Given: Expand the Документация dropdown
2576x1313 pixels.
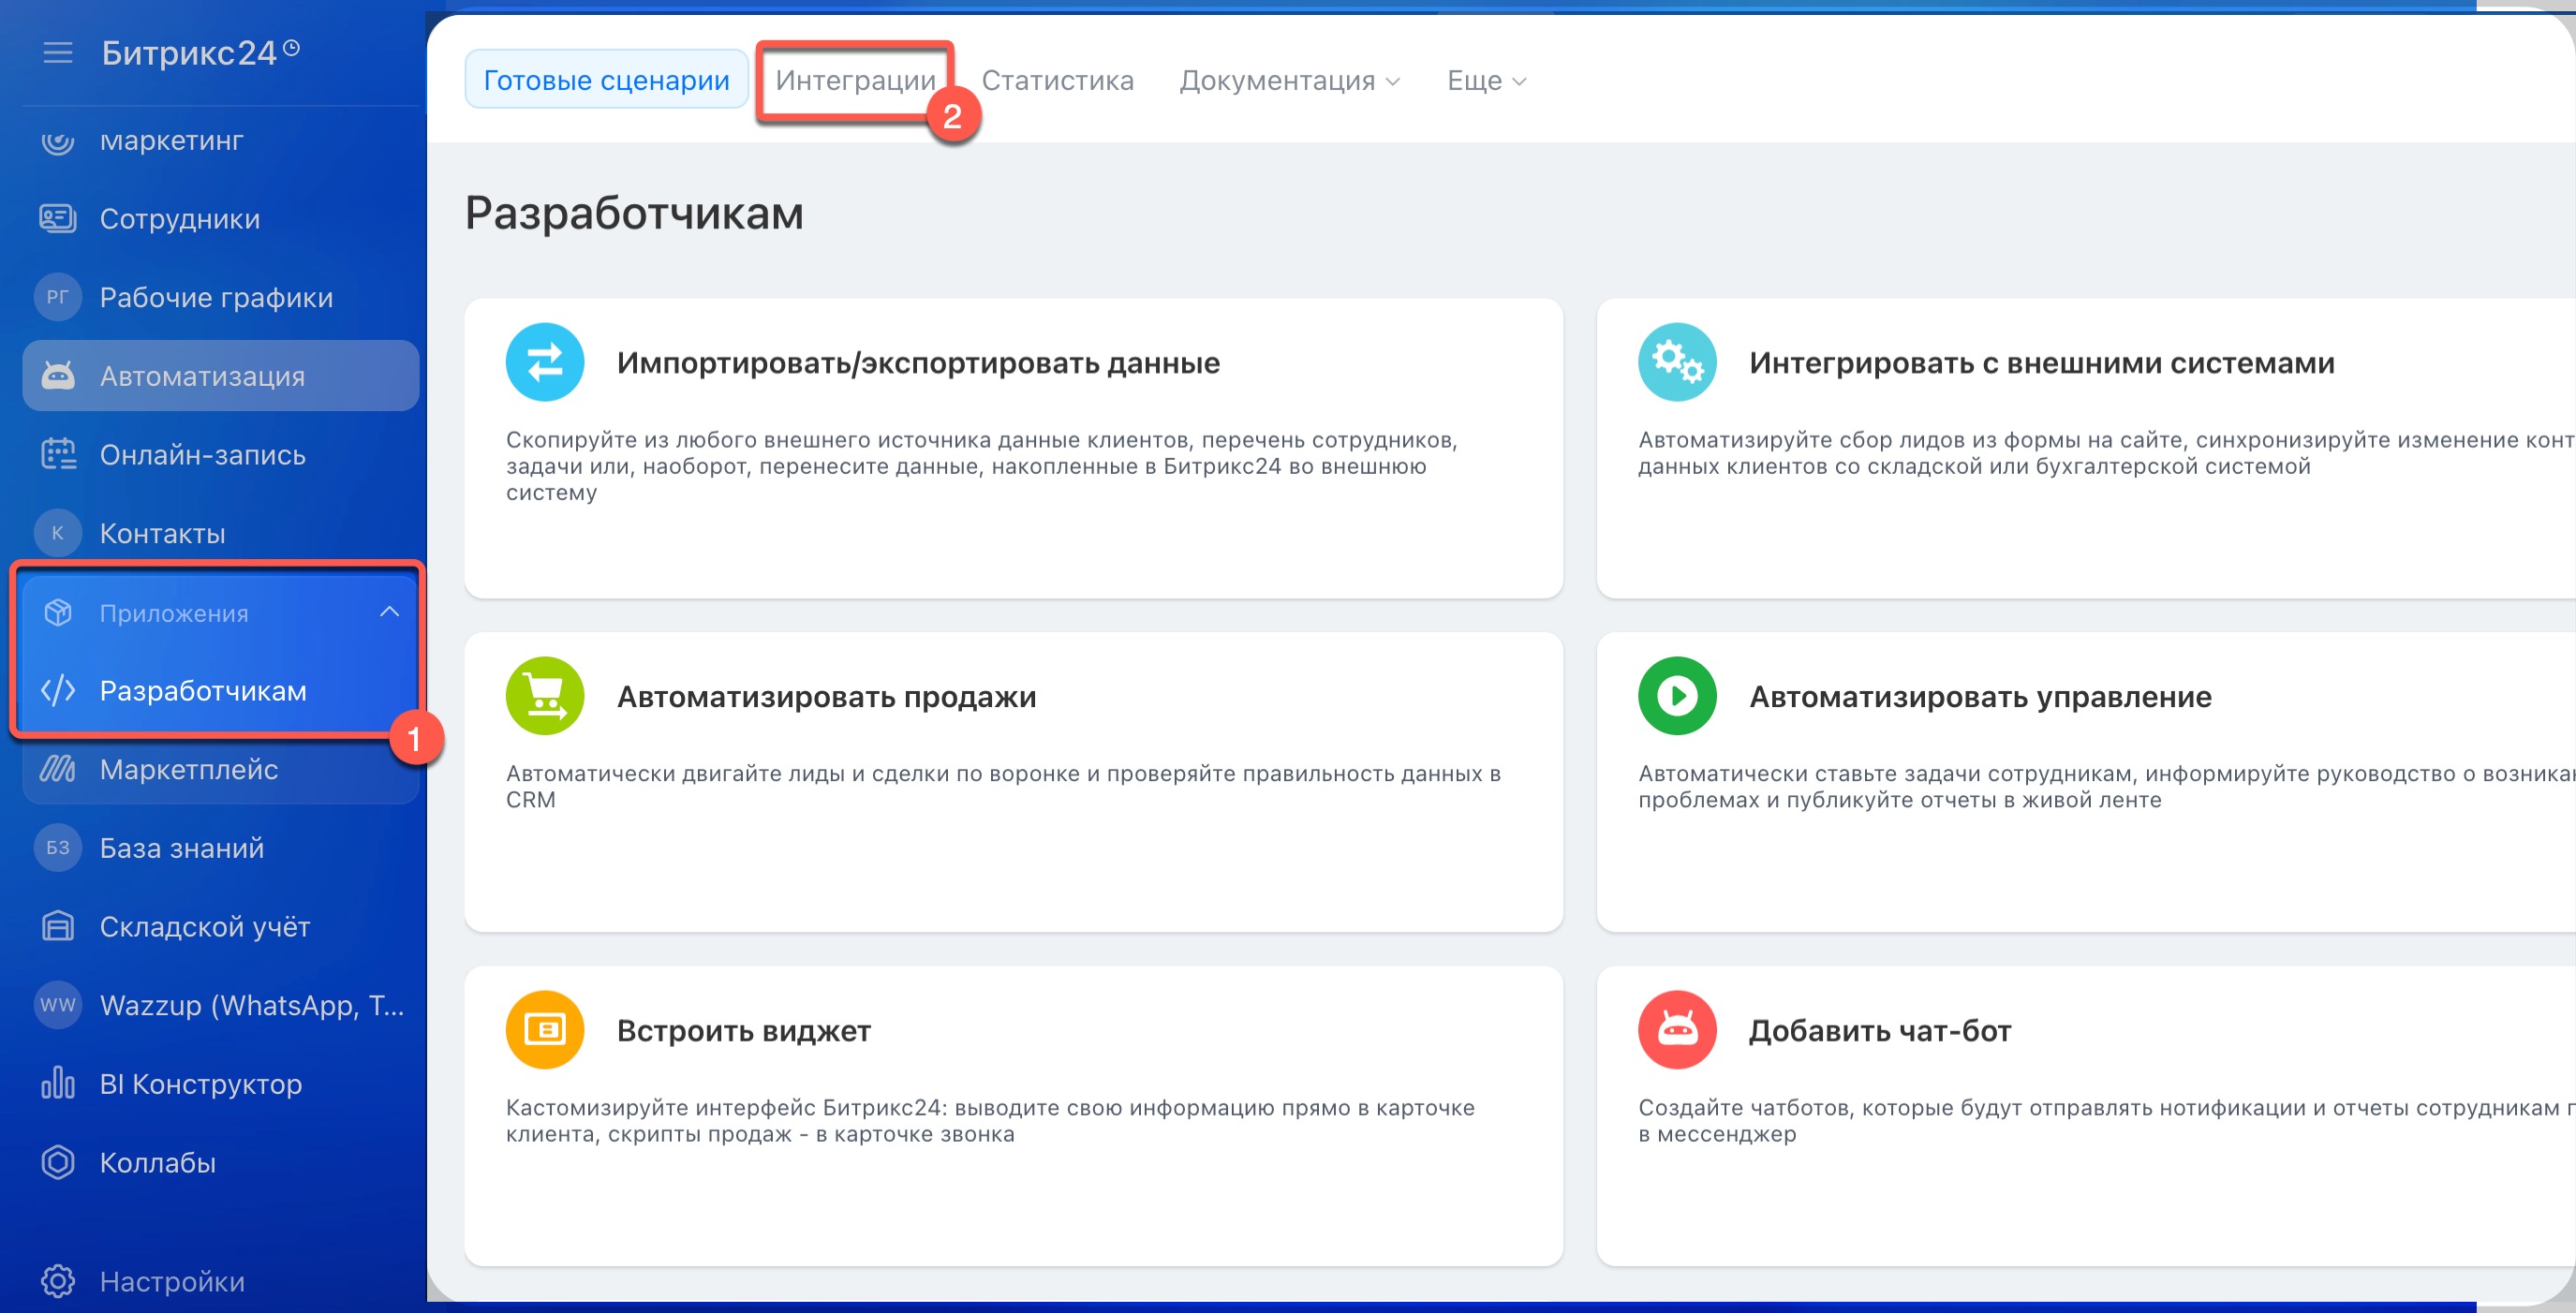Looking at the screenshot, I should 1289,81.
